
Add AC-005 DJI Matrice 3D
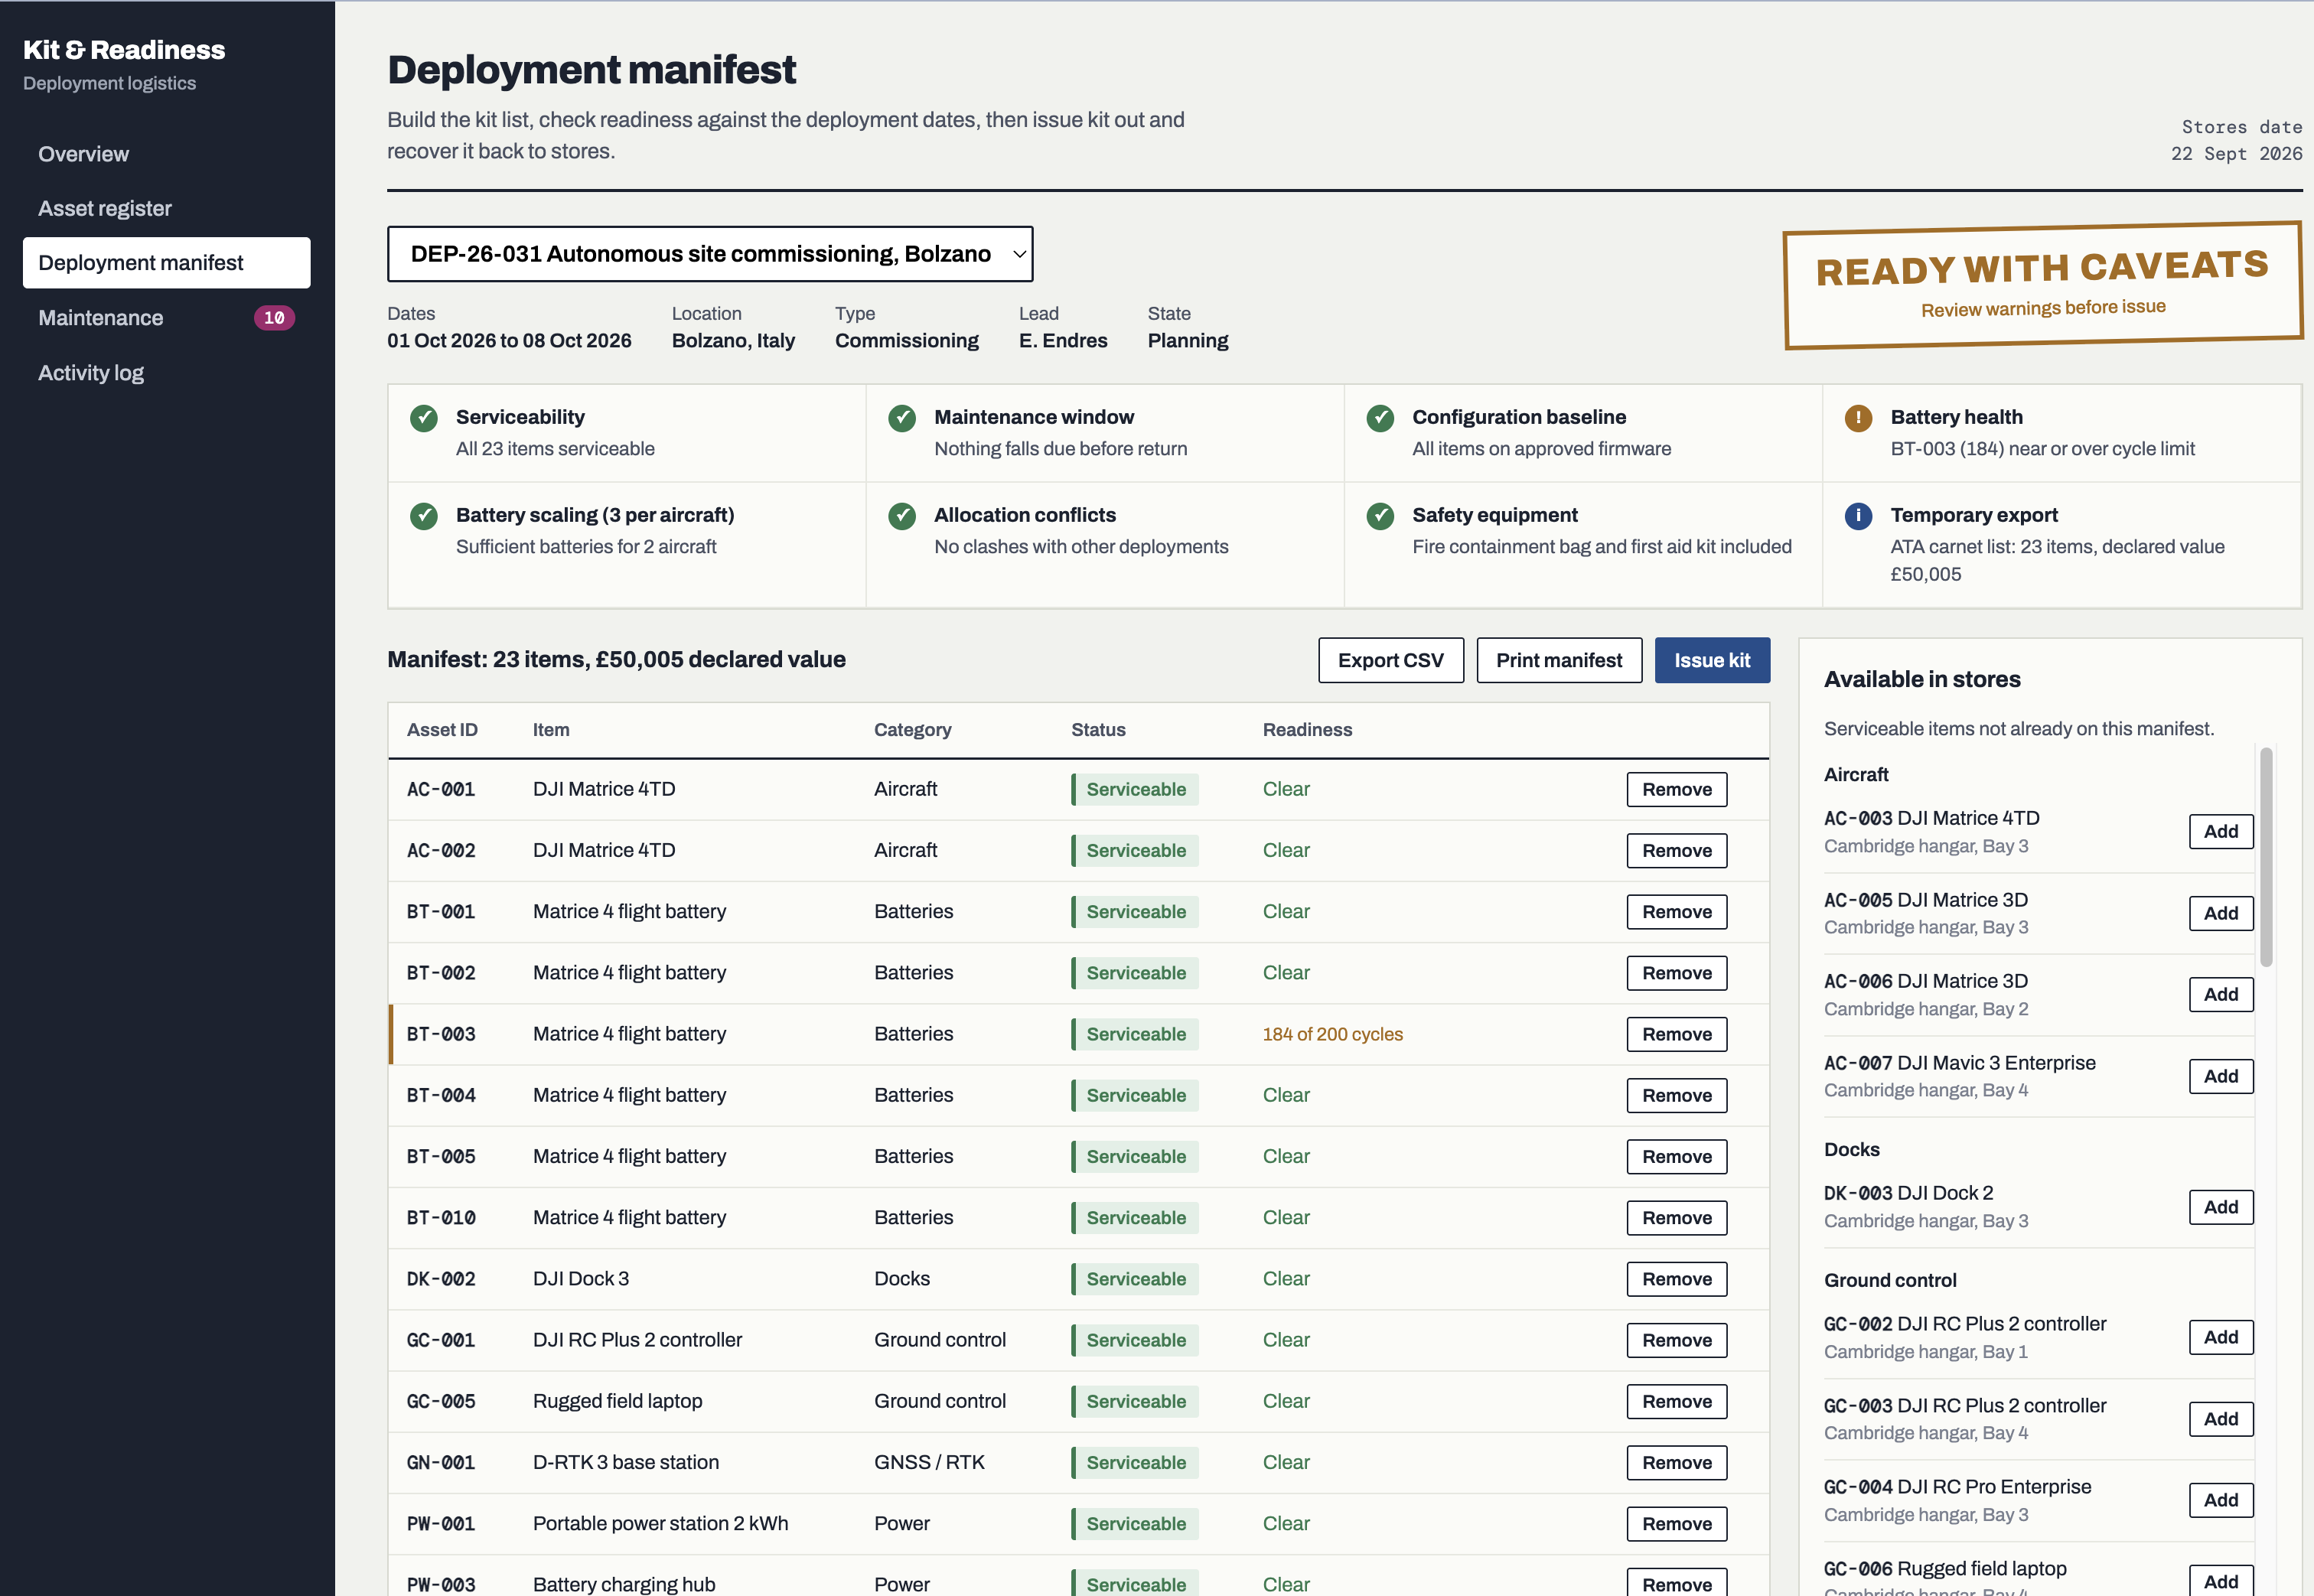pyautogui.click(x=2221, y=913)
